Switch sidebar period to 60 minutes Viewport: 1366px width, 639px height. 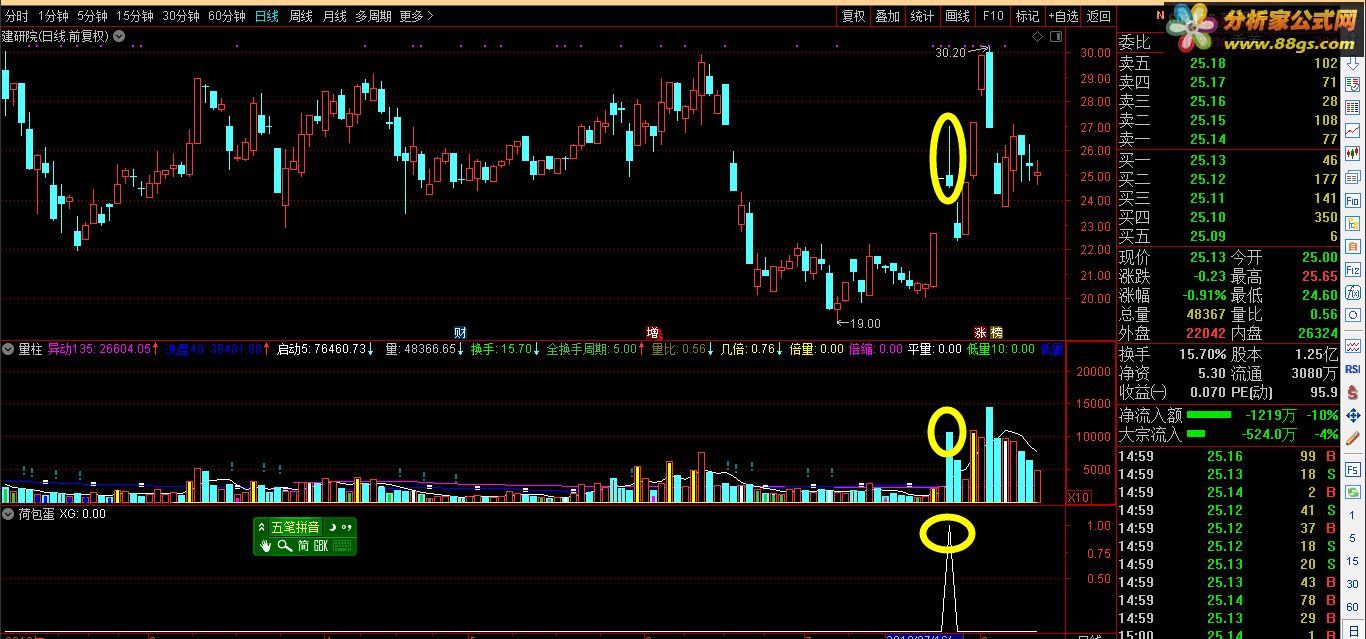(1353, 607)
